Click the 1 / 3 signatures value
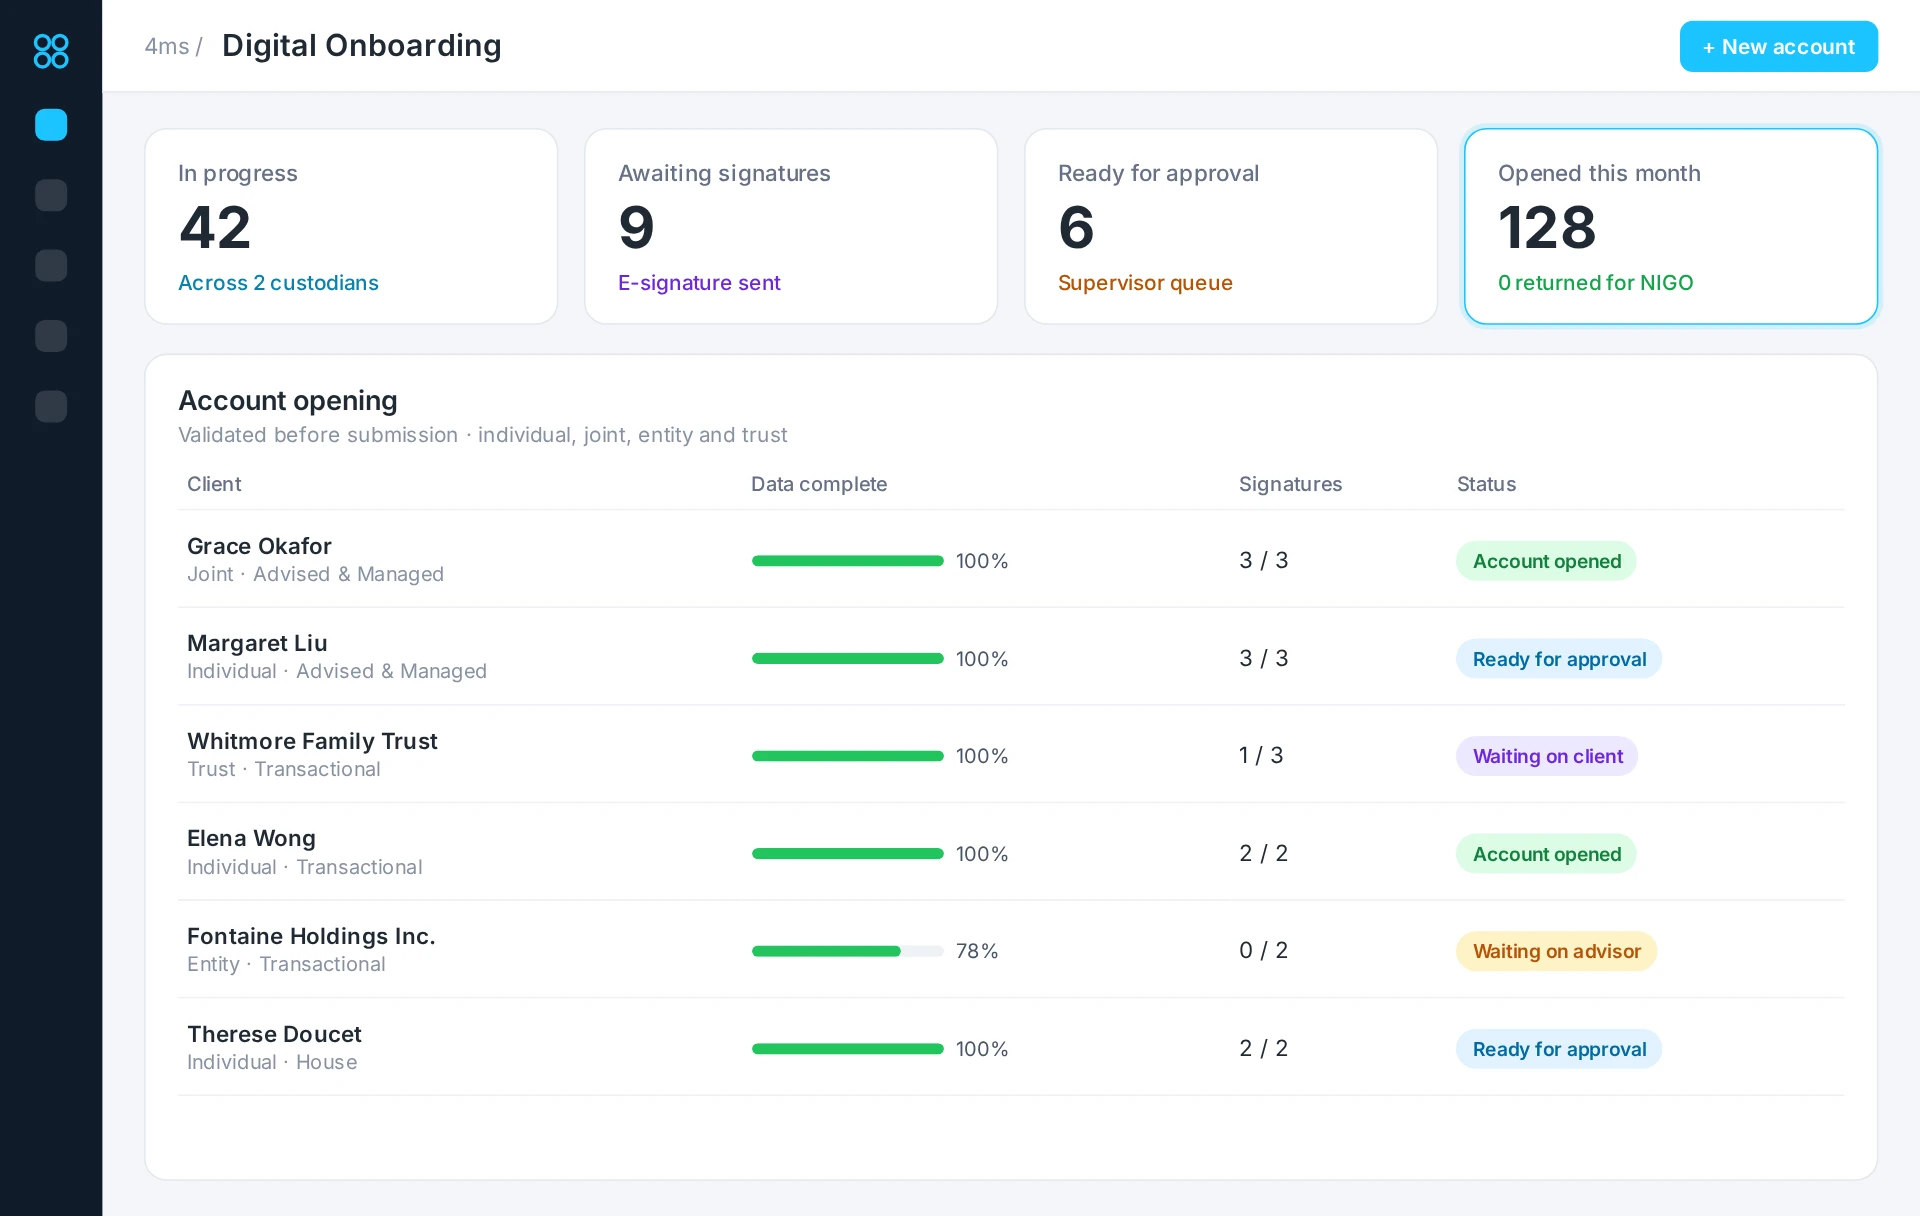 pyautogui.click(x=1261, y=755)
